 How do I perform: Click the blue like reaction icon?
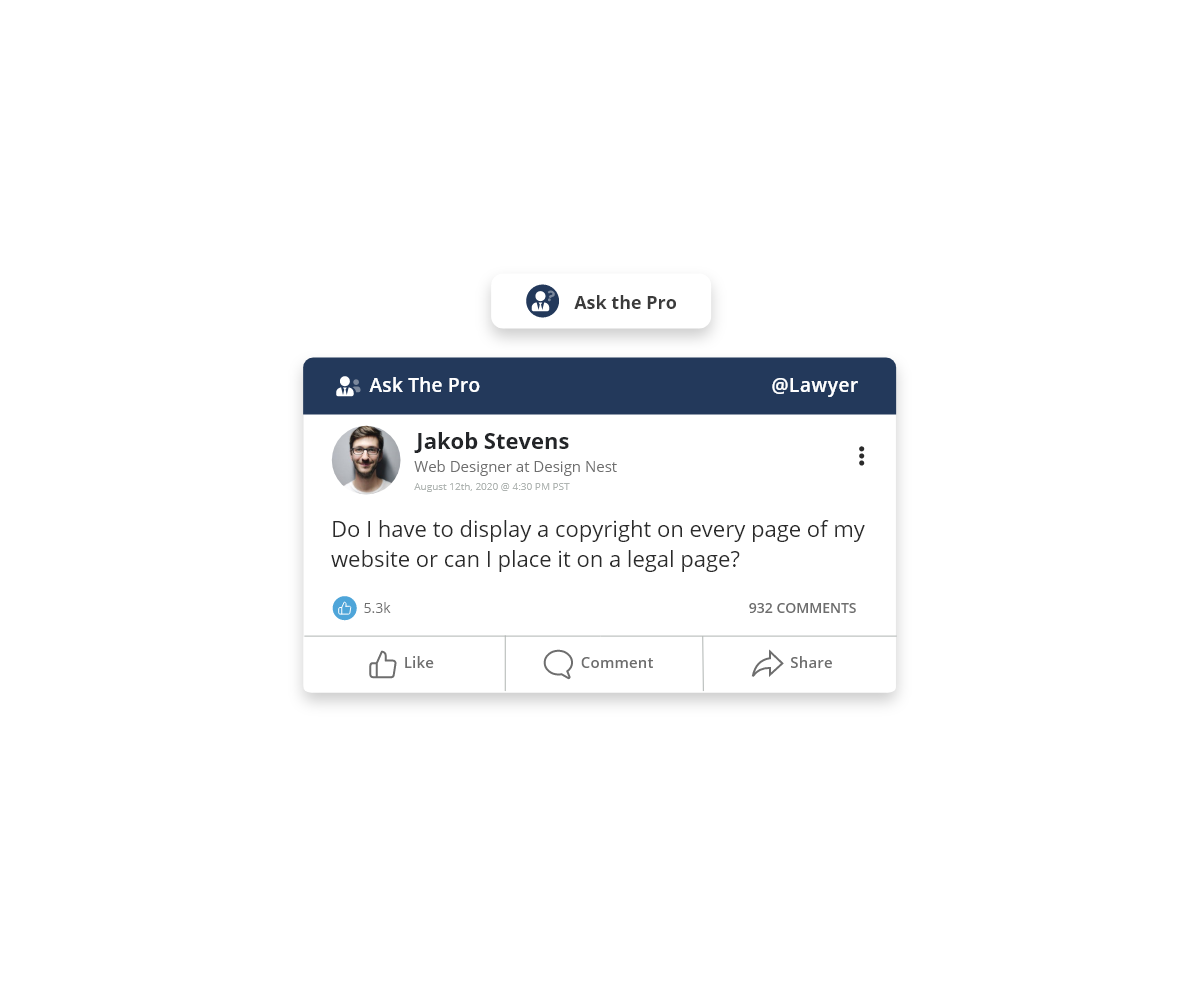pos(344,608)
